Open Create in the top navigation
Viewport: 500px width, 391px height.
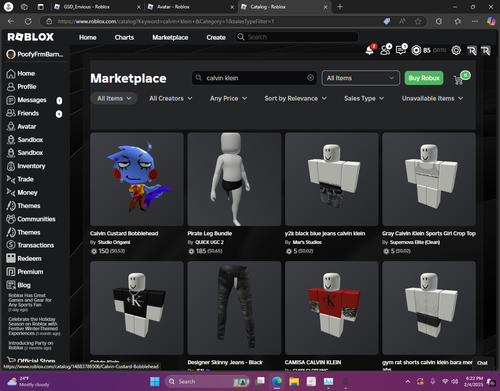coord(216,37)
